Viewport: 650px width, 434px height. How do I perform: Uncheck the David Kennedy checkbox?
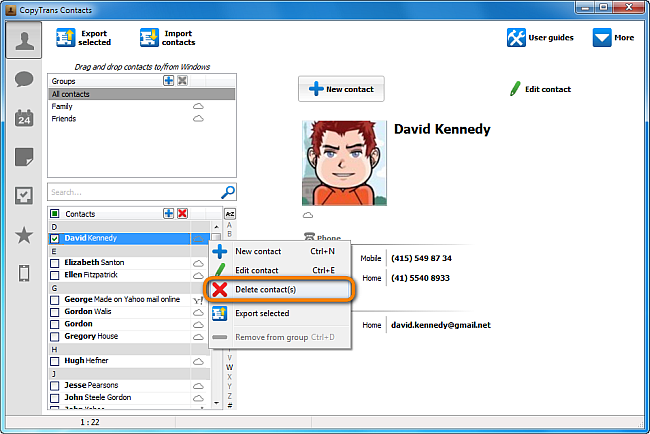[x=55, y=238]
